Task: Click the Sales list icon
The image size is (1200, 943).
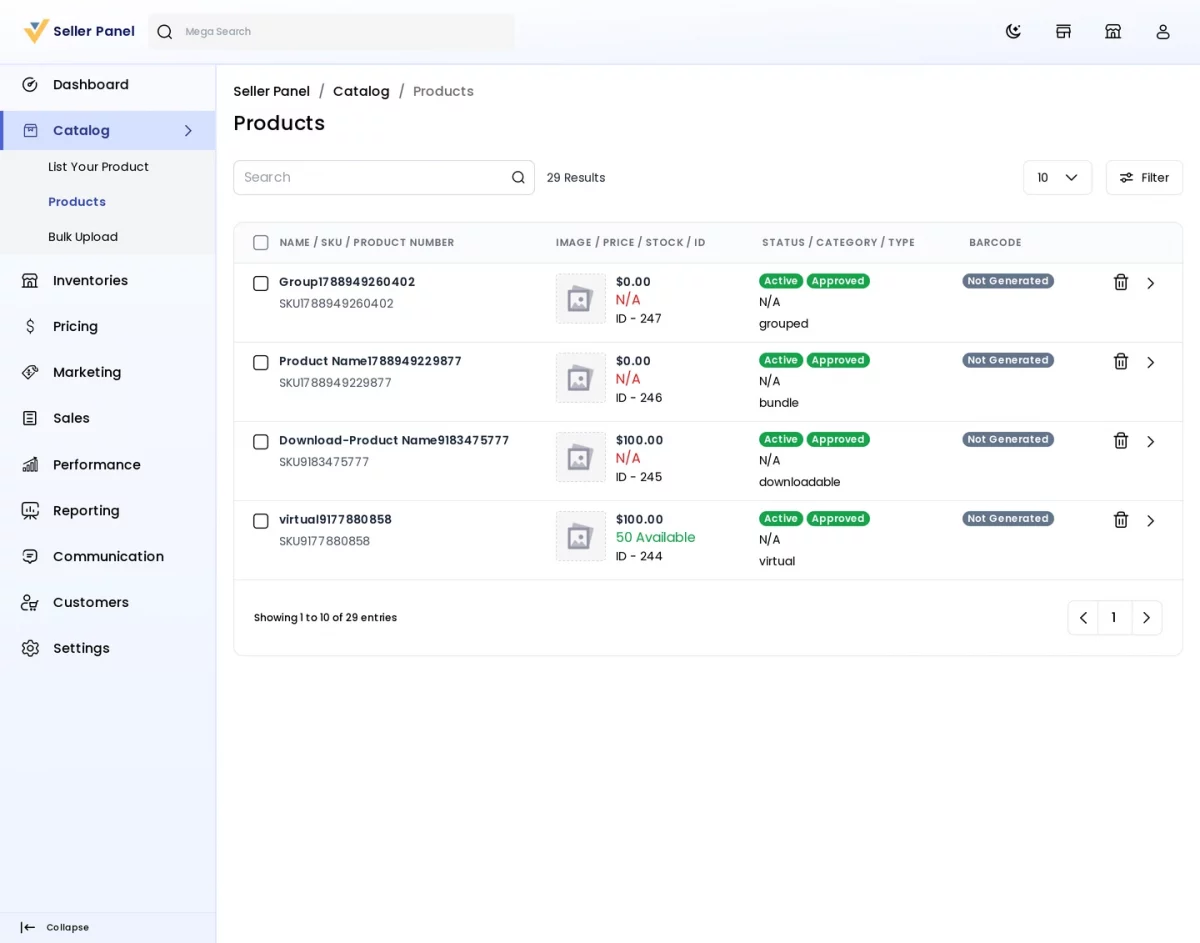Action: (30, 419)
